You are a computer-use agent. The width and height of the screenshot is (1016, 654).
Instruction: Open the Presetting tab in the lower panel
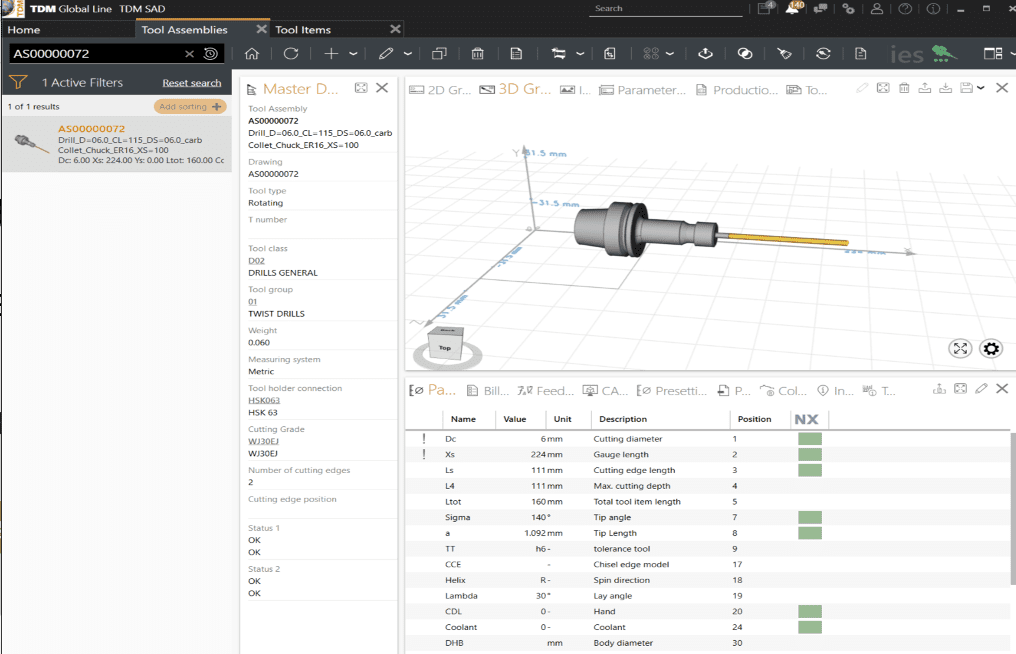point(672,391)
